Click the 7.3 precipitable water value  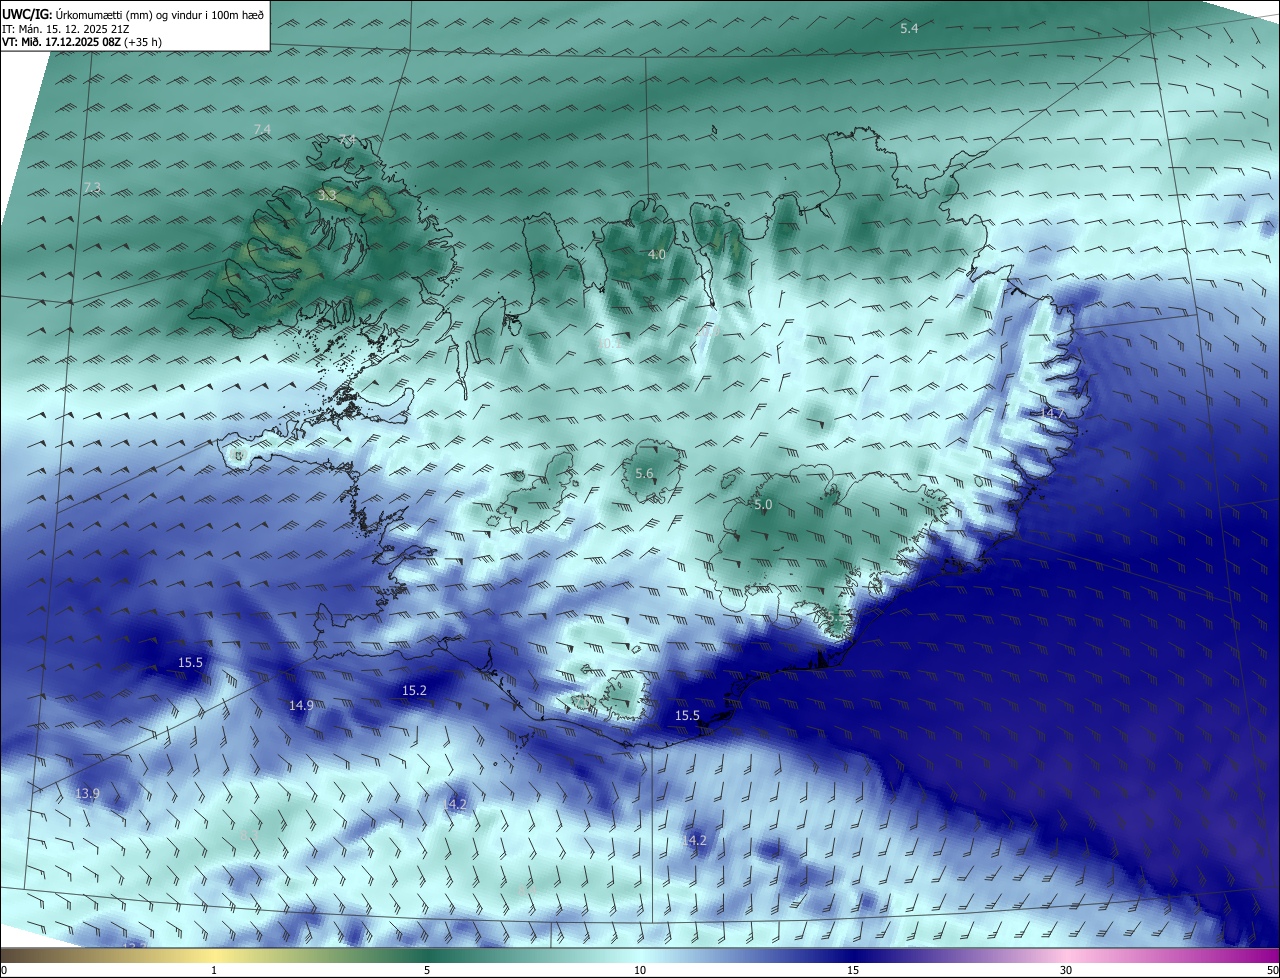coord(92,187)
